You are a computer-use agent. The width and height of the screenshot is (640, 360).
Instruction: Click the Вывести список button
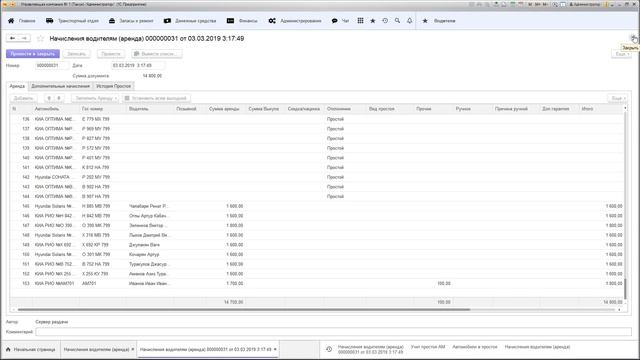156,54
